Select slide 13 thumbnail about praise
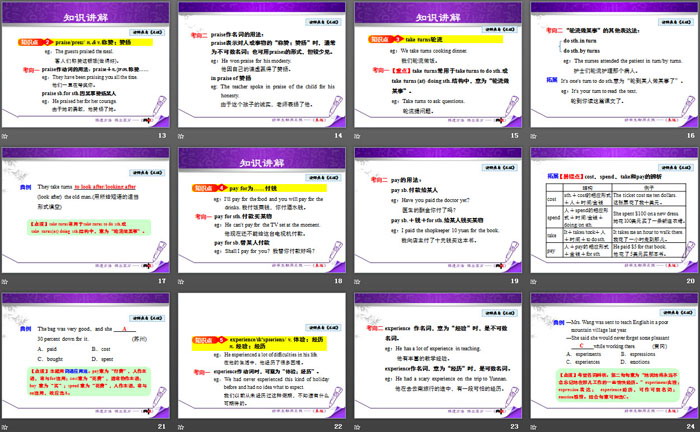This screenshot has height=432, width=700. [x=86, y=65]
